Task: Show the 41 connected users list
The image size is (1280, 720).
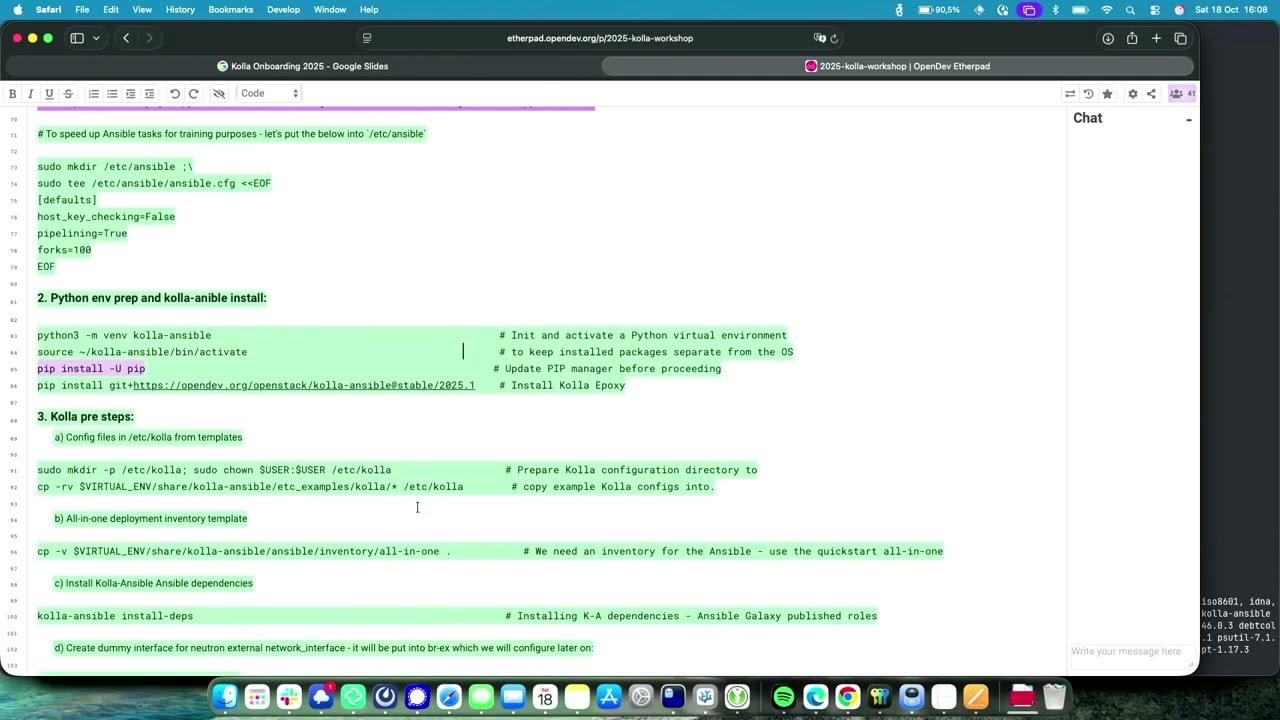Action: [x=1182, y=94]
